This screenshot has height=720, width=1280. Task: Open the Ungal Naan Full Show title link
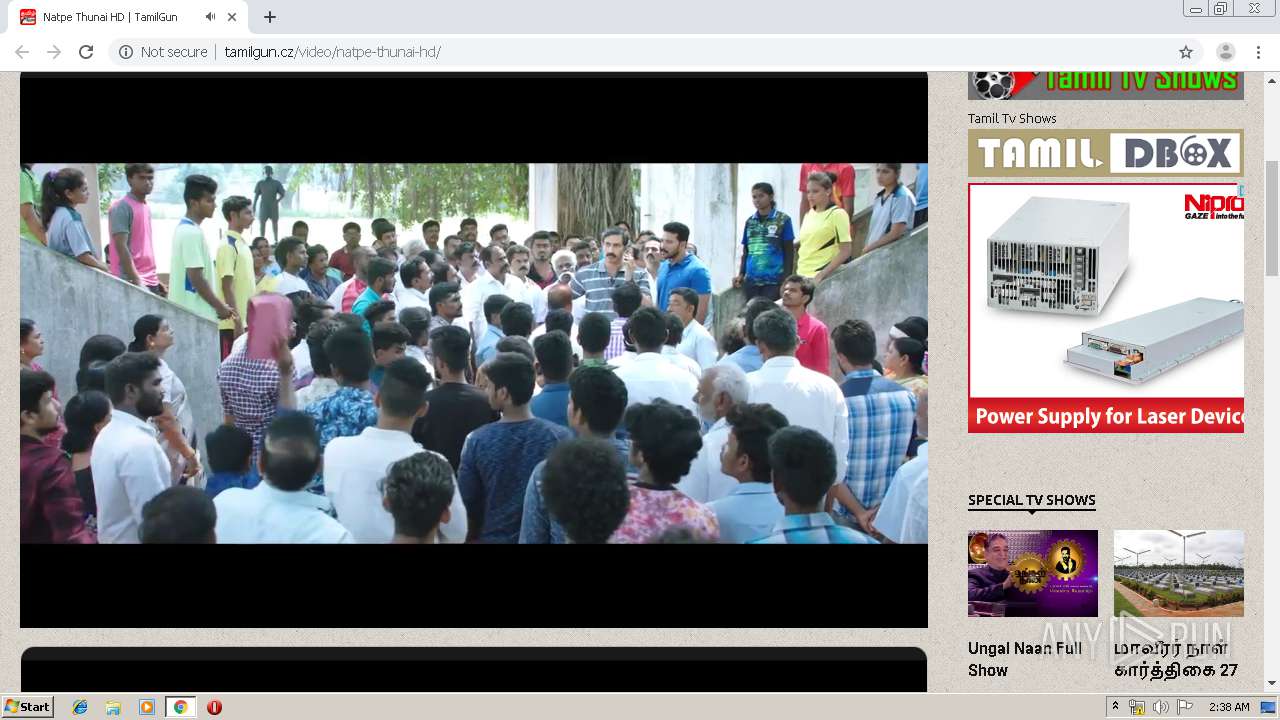coord(1025,659)
